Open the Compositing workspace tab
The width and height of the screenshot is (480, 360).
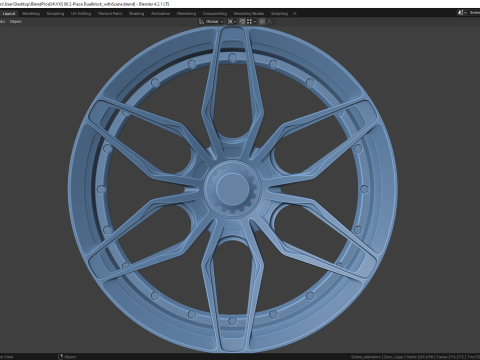pos(215,14)
